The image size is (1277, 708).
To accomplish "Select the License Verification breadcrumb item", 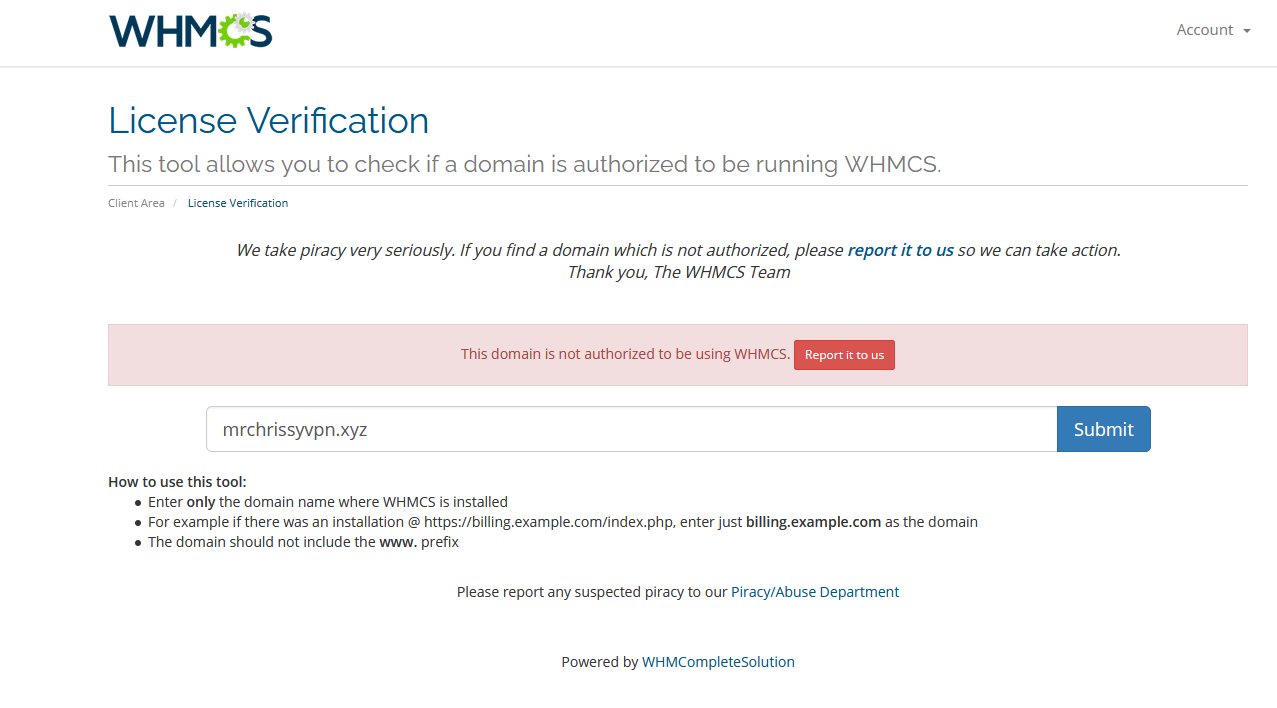I will tap(238, 203).
